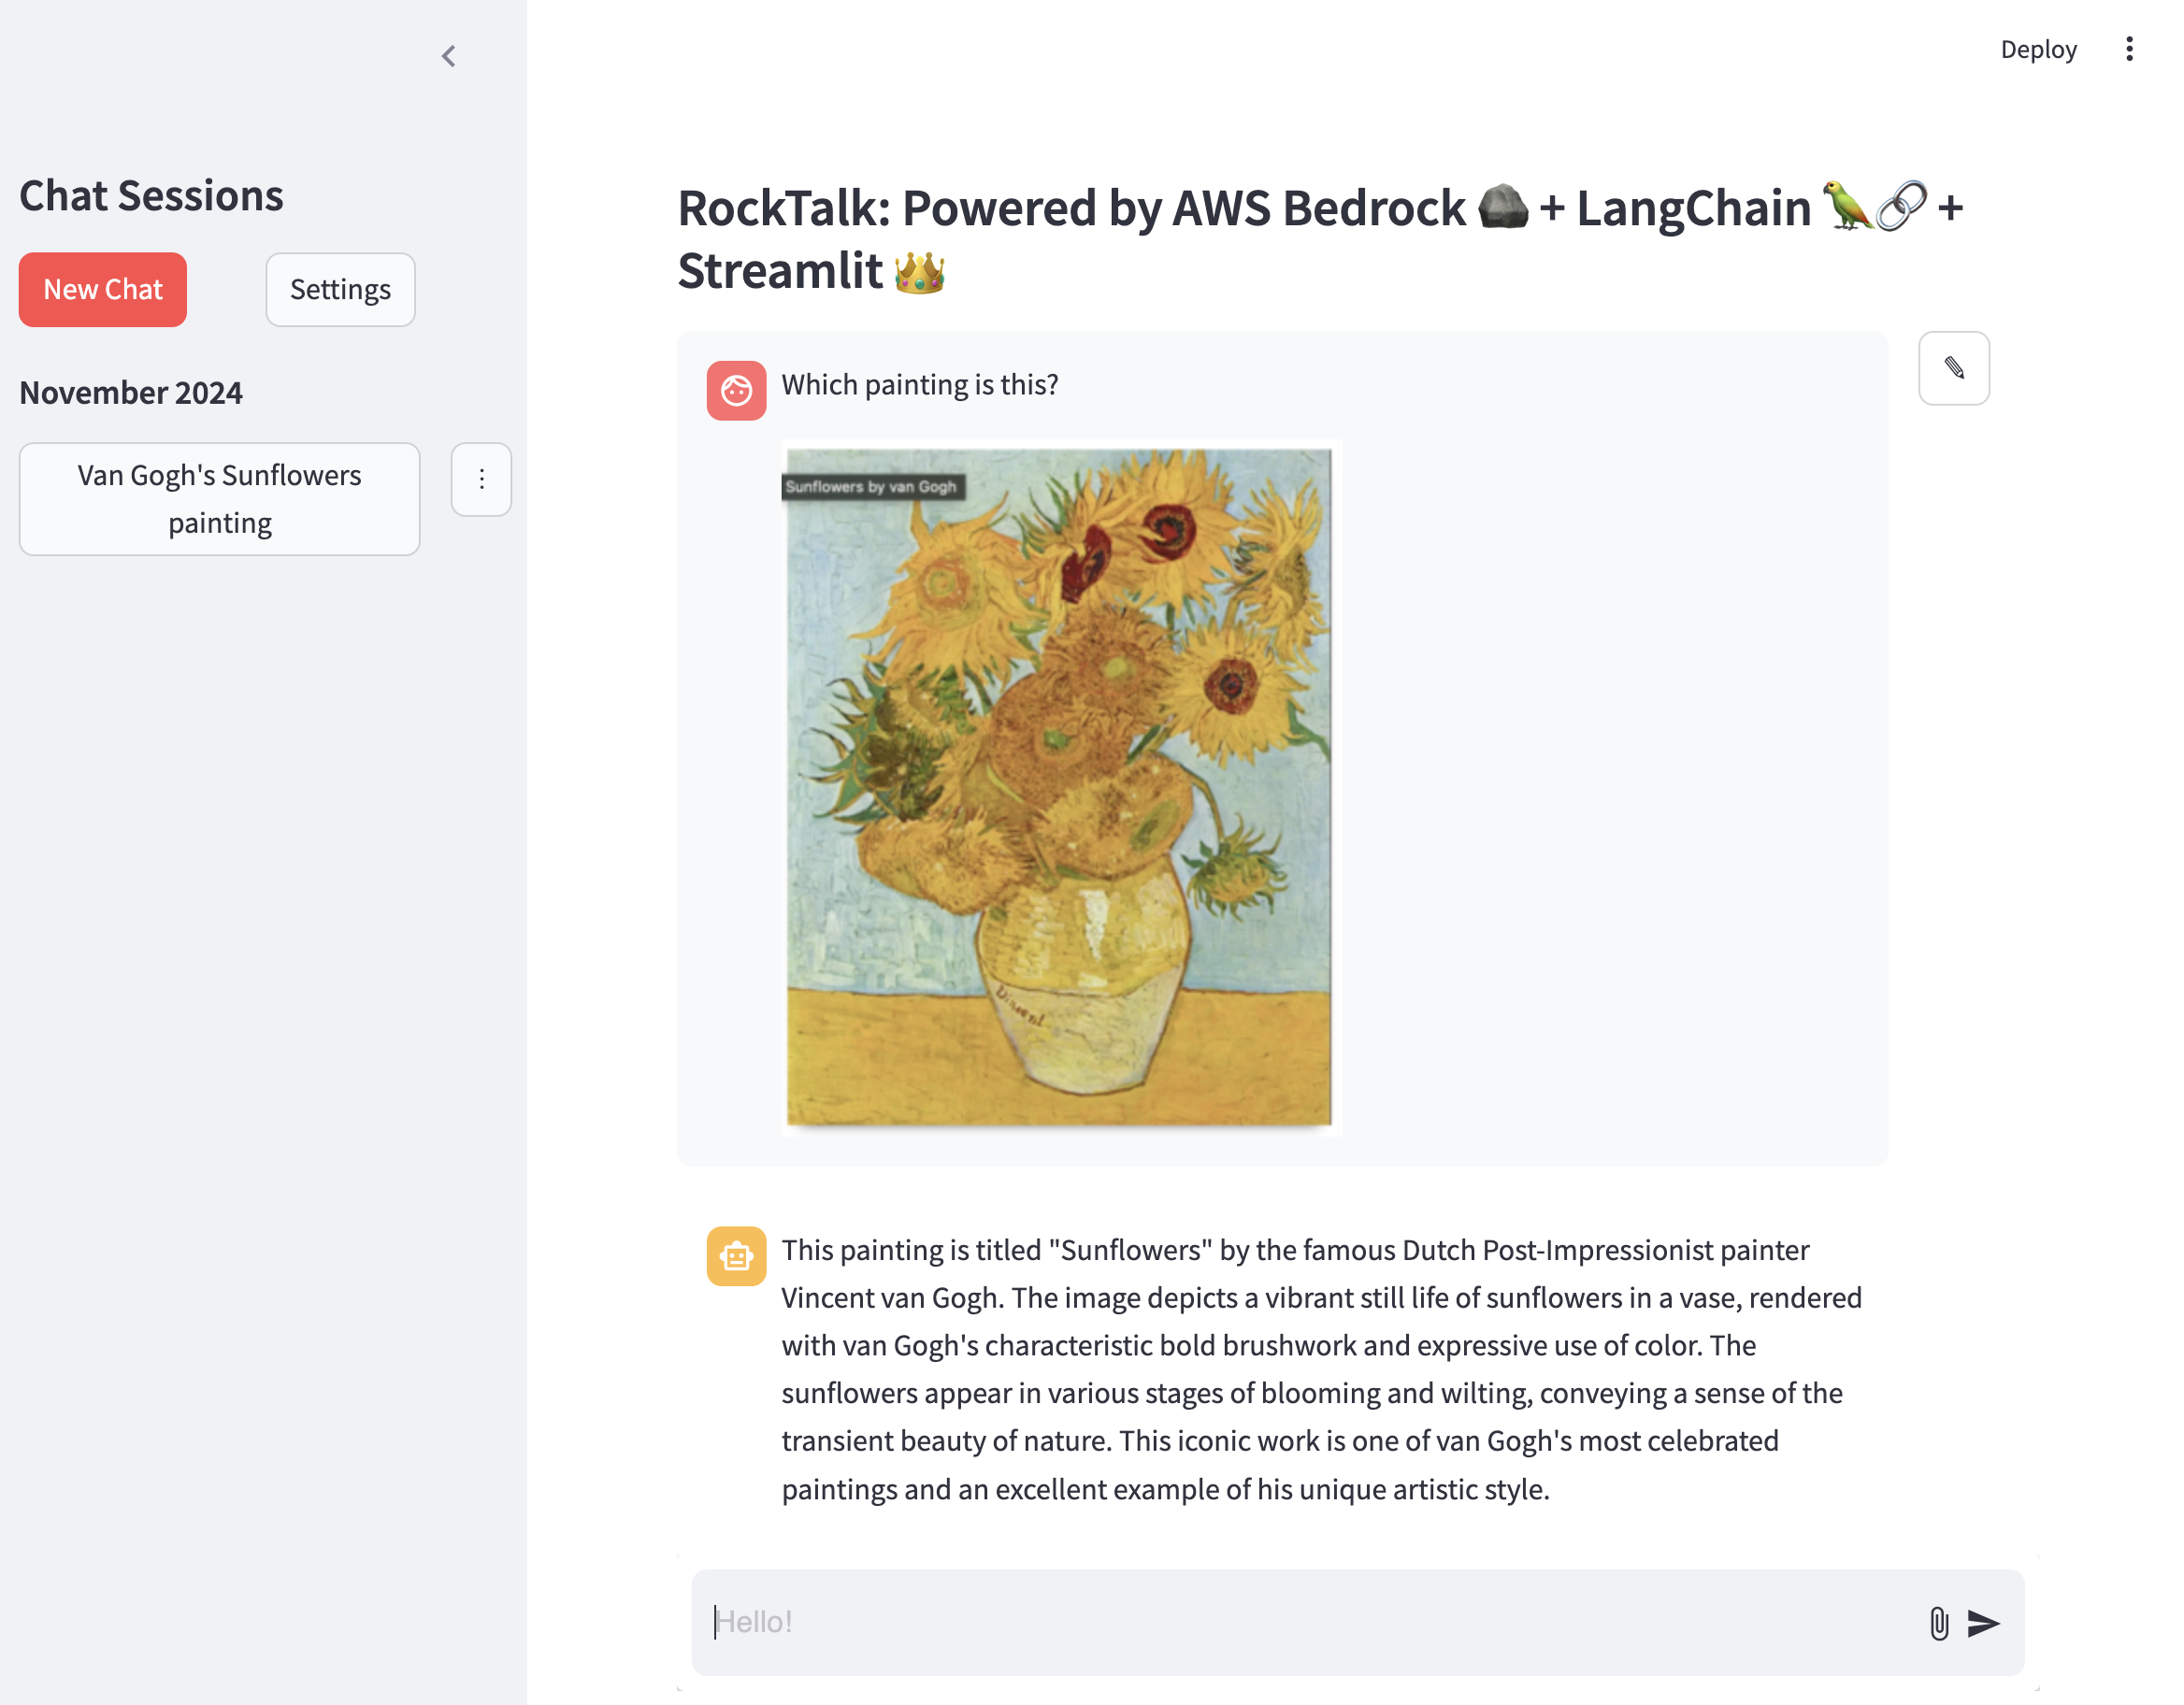
Task: Edit the user message with pencil icon
Action: coord(1953,368)
